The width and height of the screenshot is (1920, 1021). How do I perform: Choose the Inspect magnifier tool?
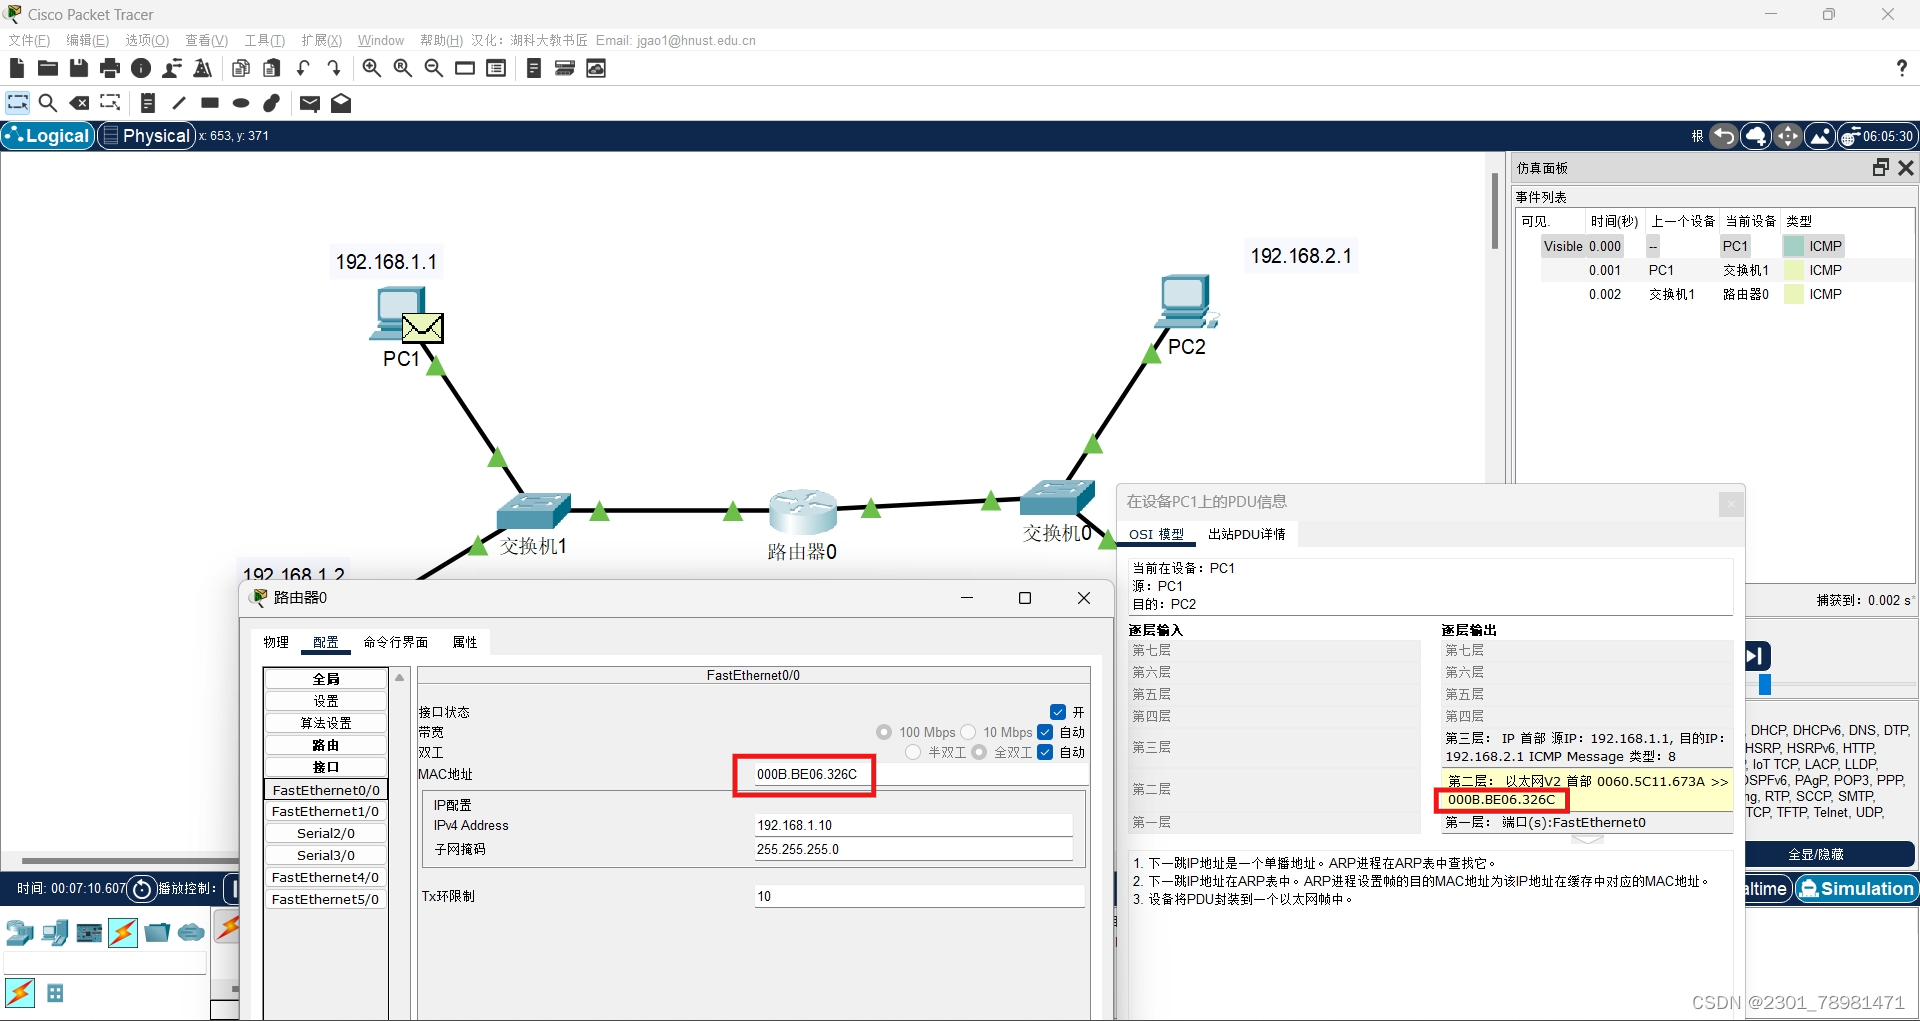click(47, 103)
